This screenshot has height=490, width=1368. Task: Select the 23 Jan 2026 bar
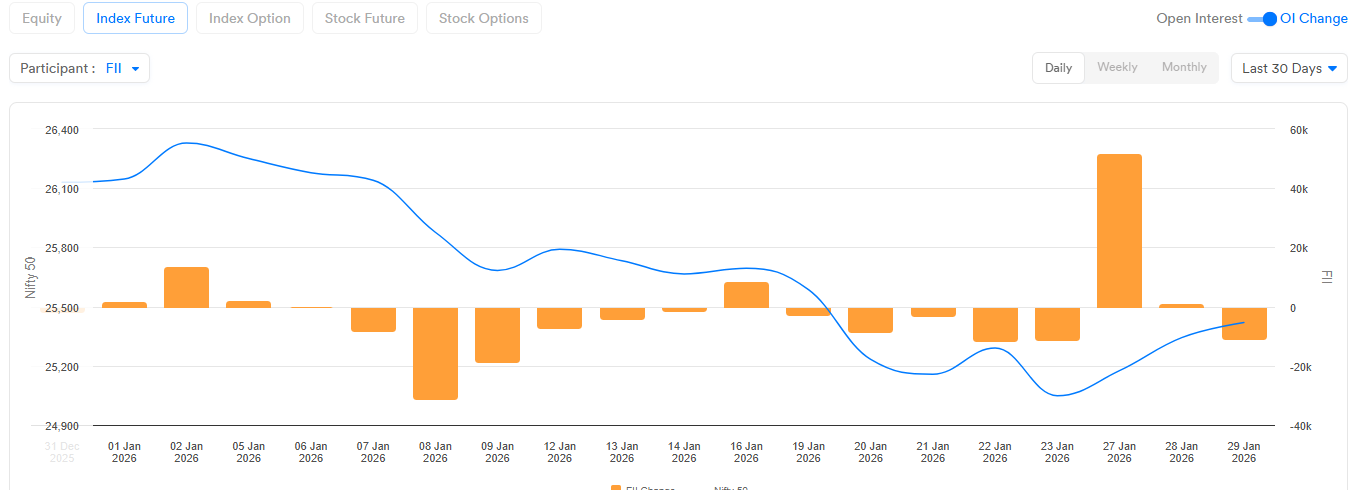click(x=1057, y=324)
